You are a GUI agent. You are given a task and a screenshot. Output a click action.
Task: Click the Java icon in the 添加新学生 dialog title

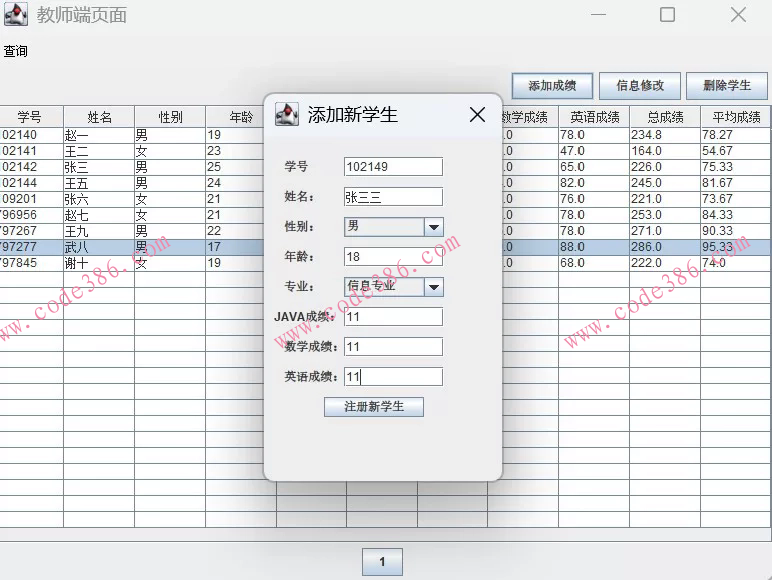click(x=287, y=114)
